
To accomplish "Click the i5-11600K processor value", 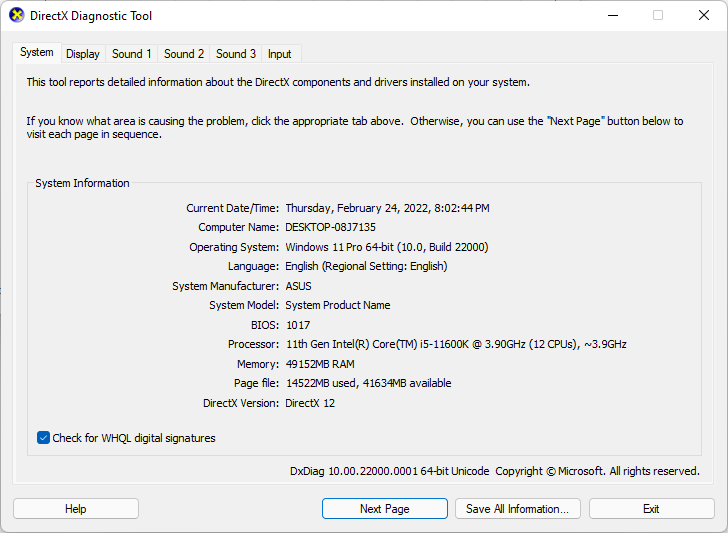I will pos(456,344).
